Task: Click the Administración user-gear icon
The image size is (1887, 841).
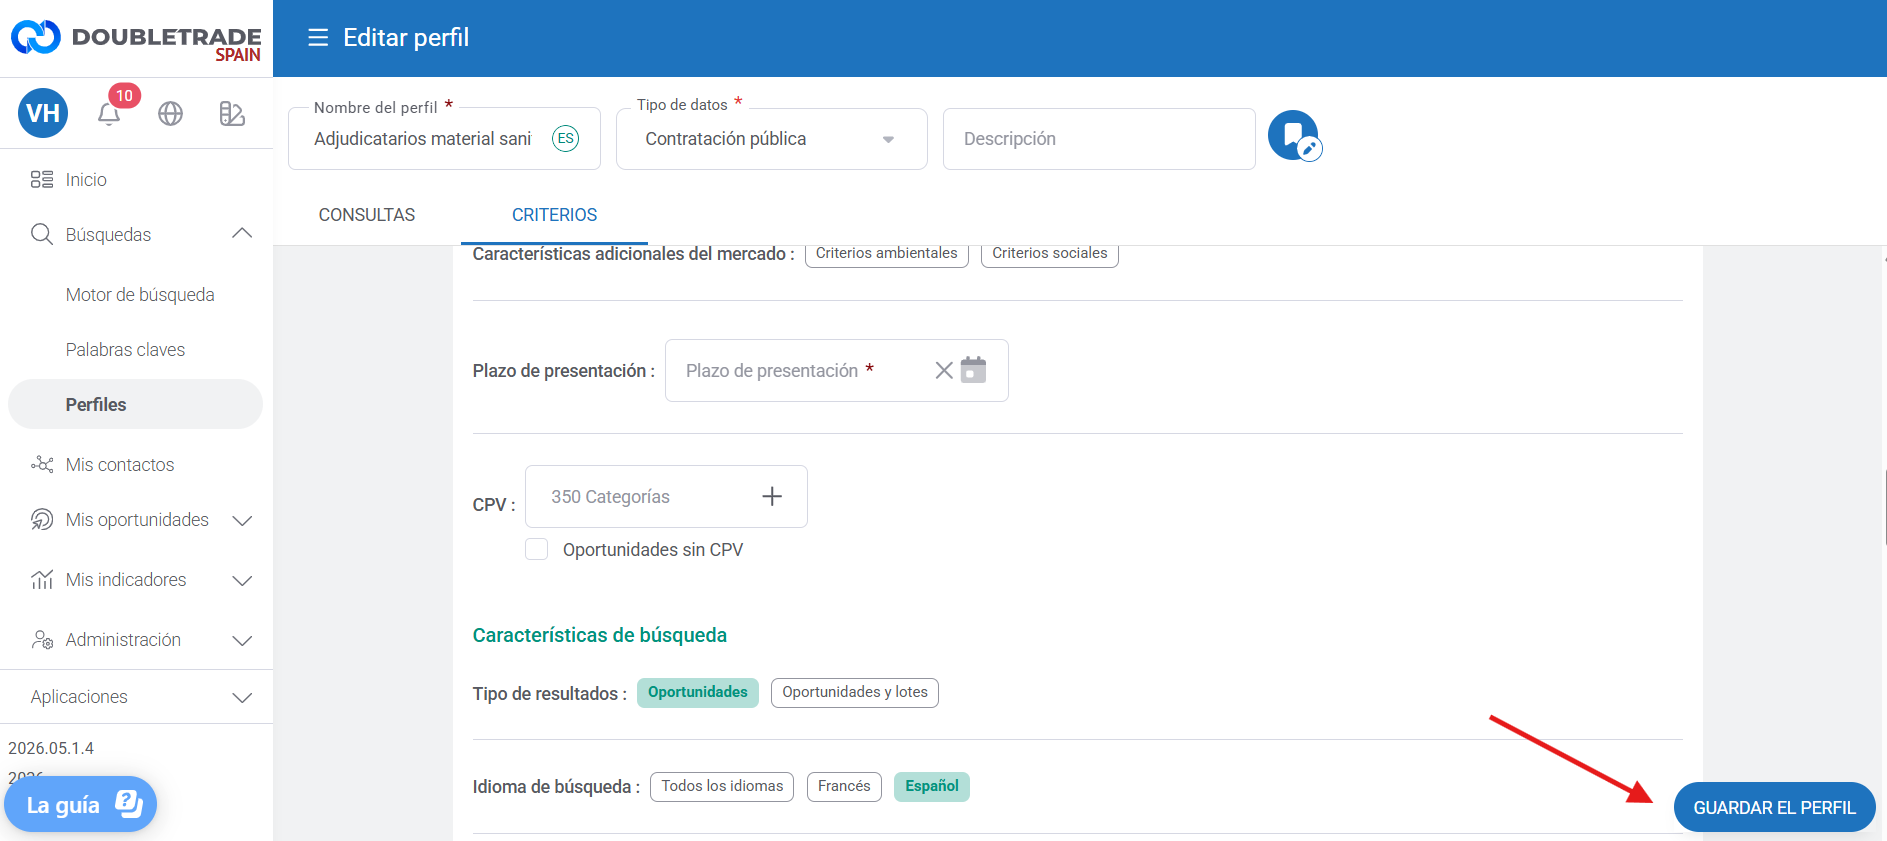Action: (42, 640)
